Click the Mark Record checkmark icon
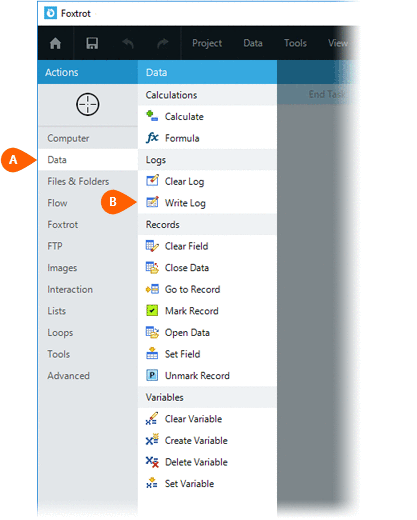This screenshot has width=417, height=520. (x=152, y=311)
